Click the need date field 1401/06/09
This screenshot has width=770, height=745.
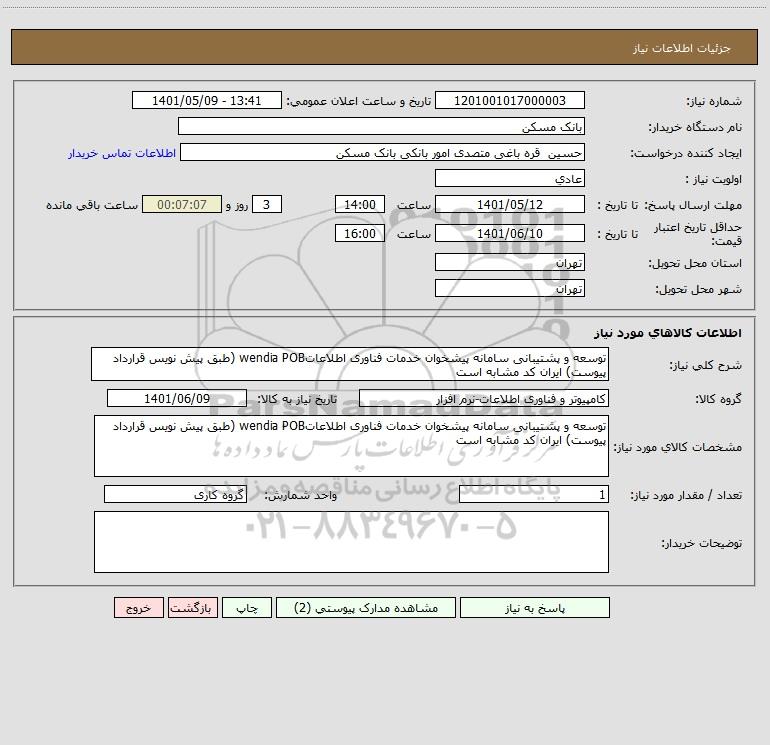(177, 398)
